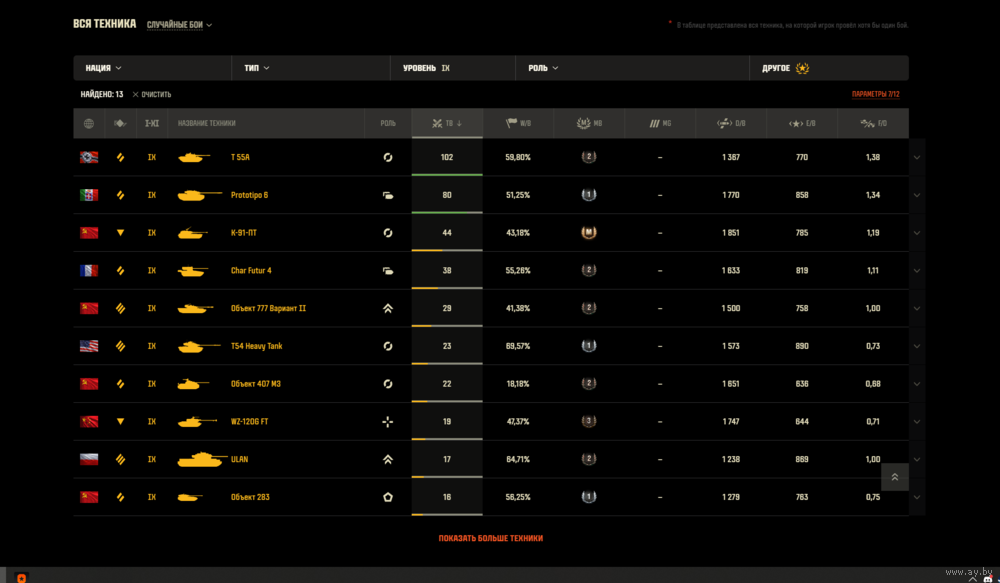Open the Тип filter dropdown
Image resolution: width=1000 pixels, height=583 pixels.
click(257, 68)
